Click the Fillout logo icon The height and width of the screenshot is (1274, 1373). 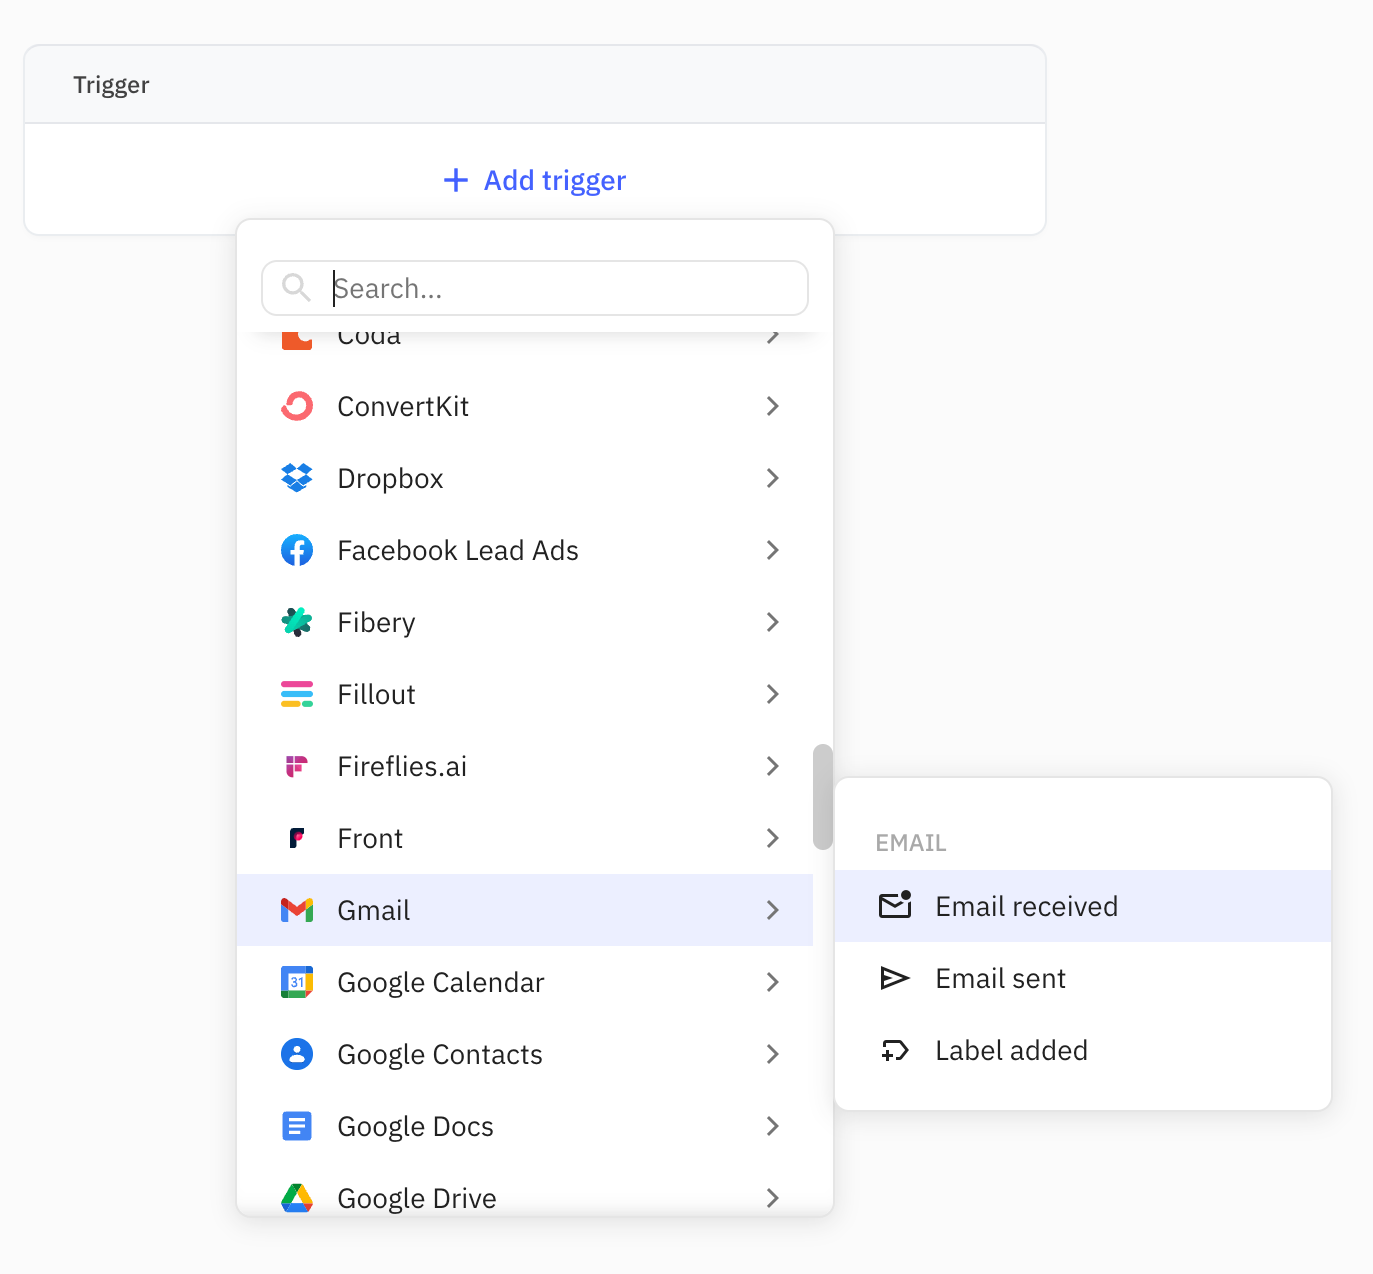coord(297,694)
